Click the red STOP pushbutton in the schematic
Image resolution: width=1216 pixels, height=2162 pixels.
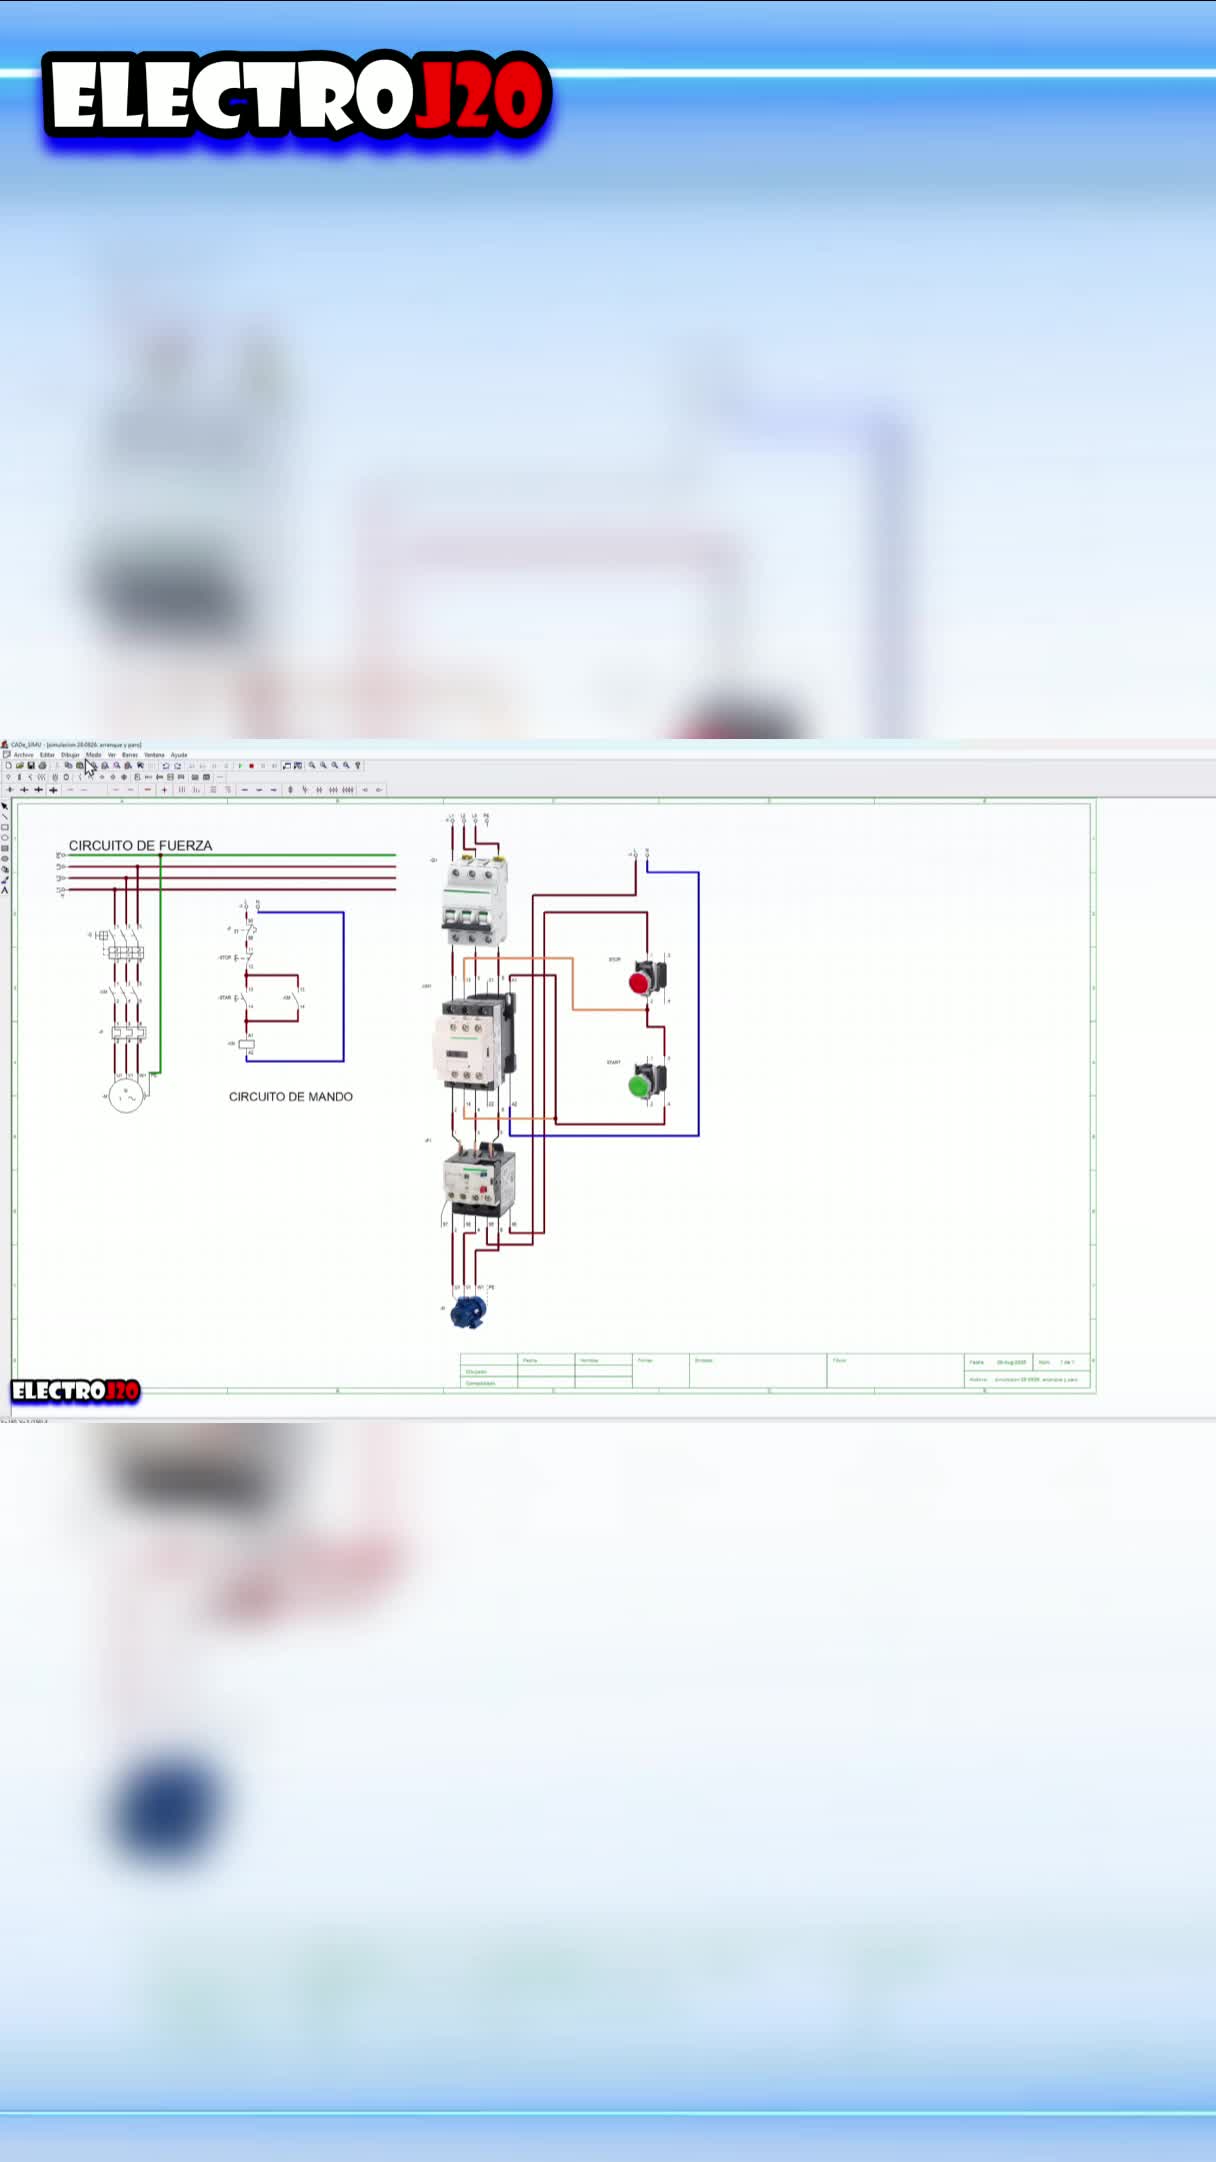click(x=646, y=979)
